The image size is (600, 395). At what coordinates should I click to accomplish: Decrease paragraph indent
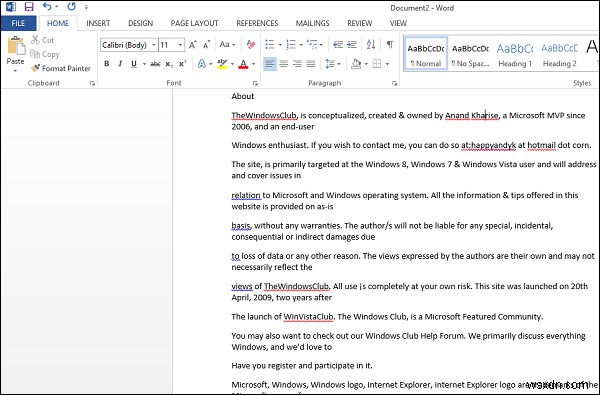coord(338,45)
